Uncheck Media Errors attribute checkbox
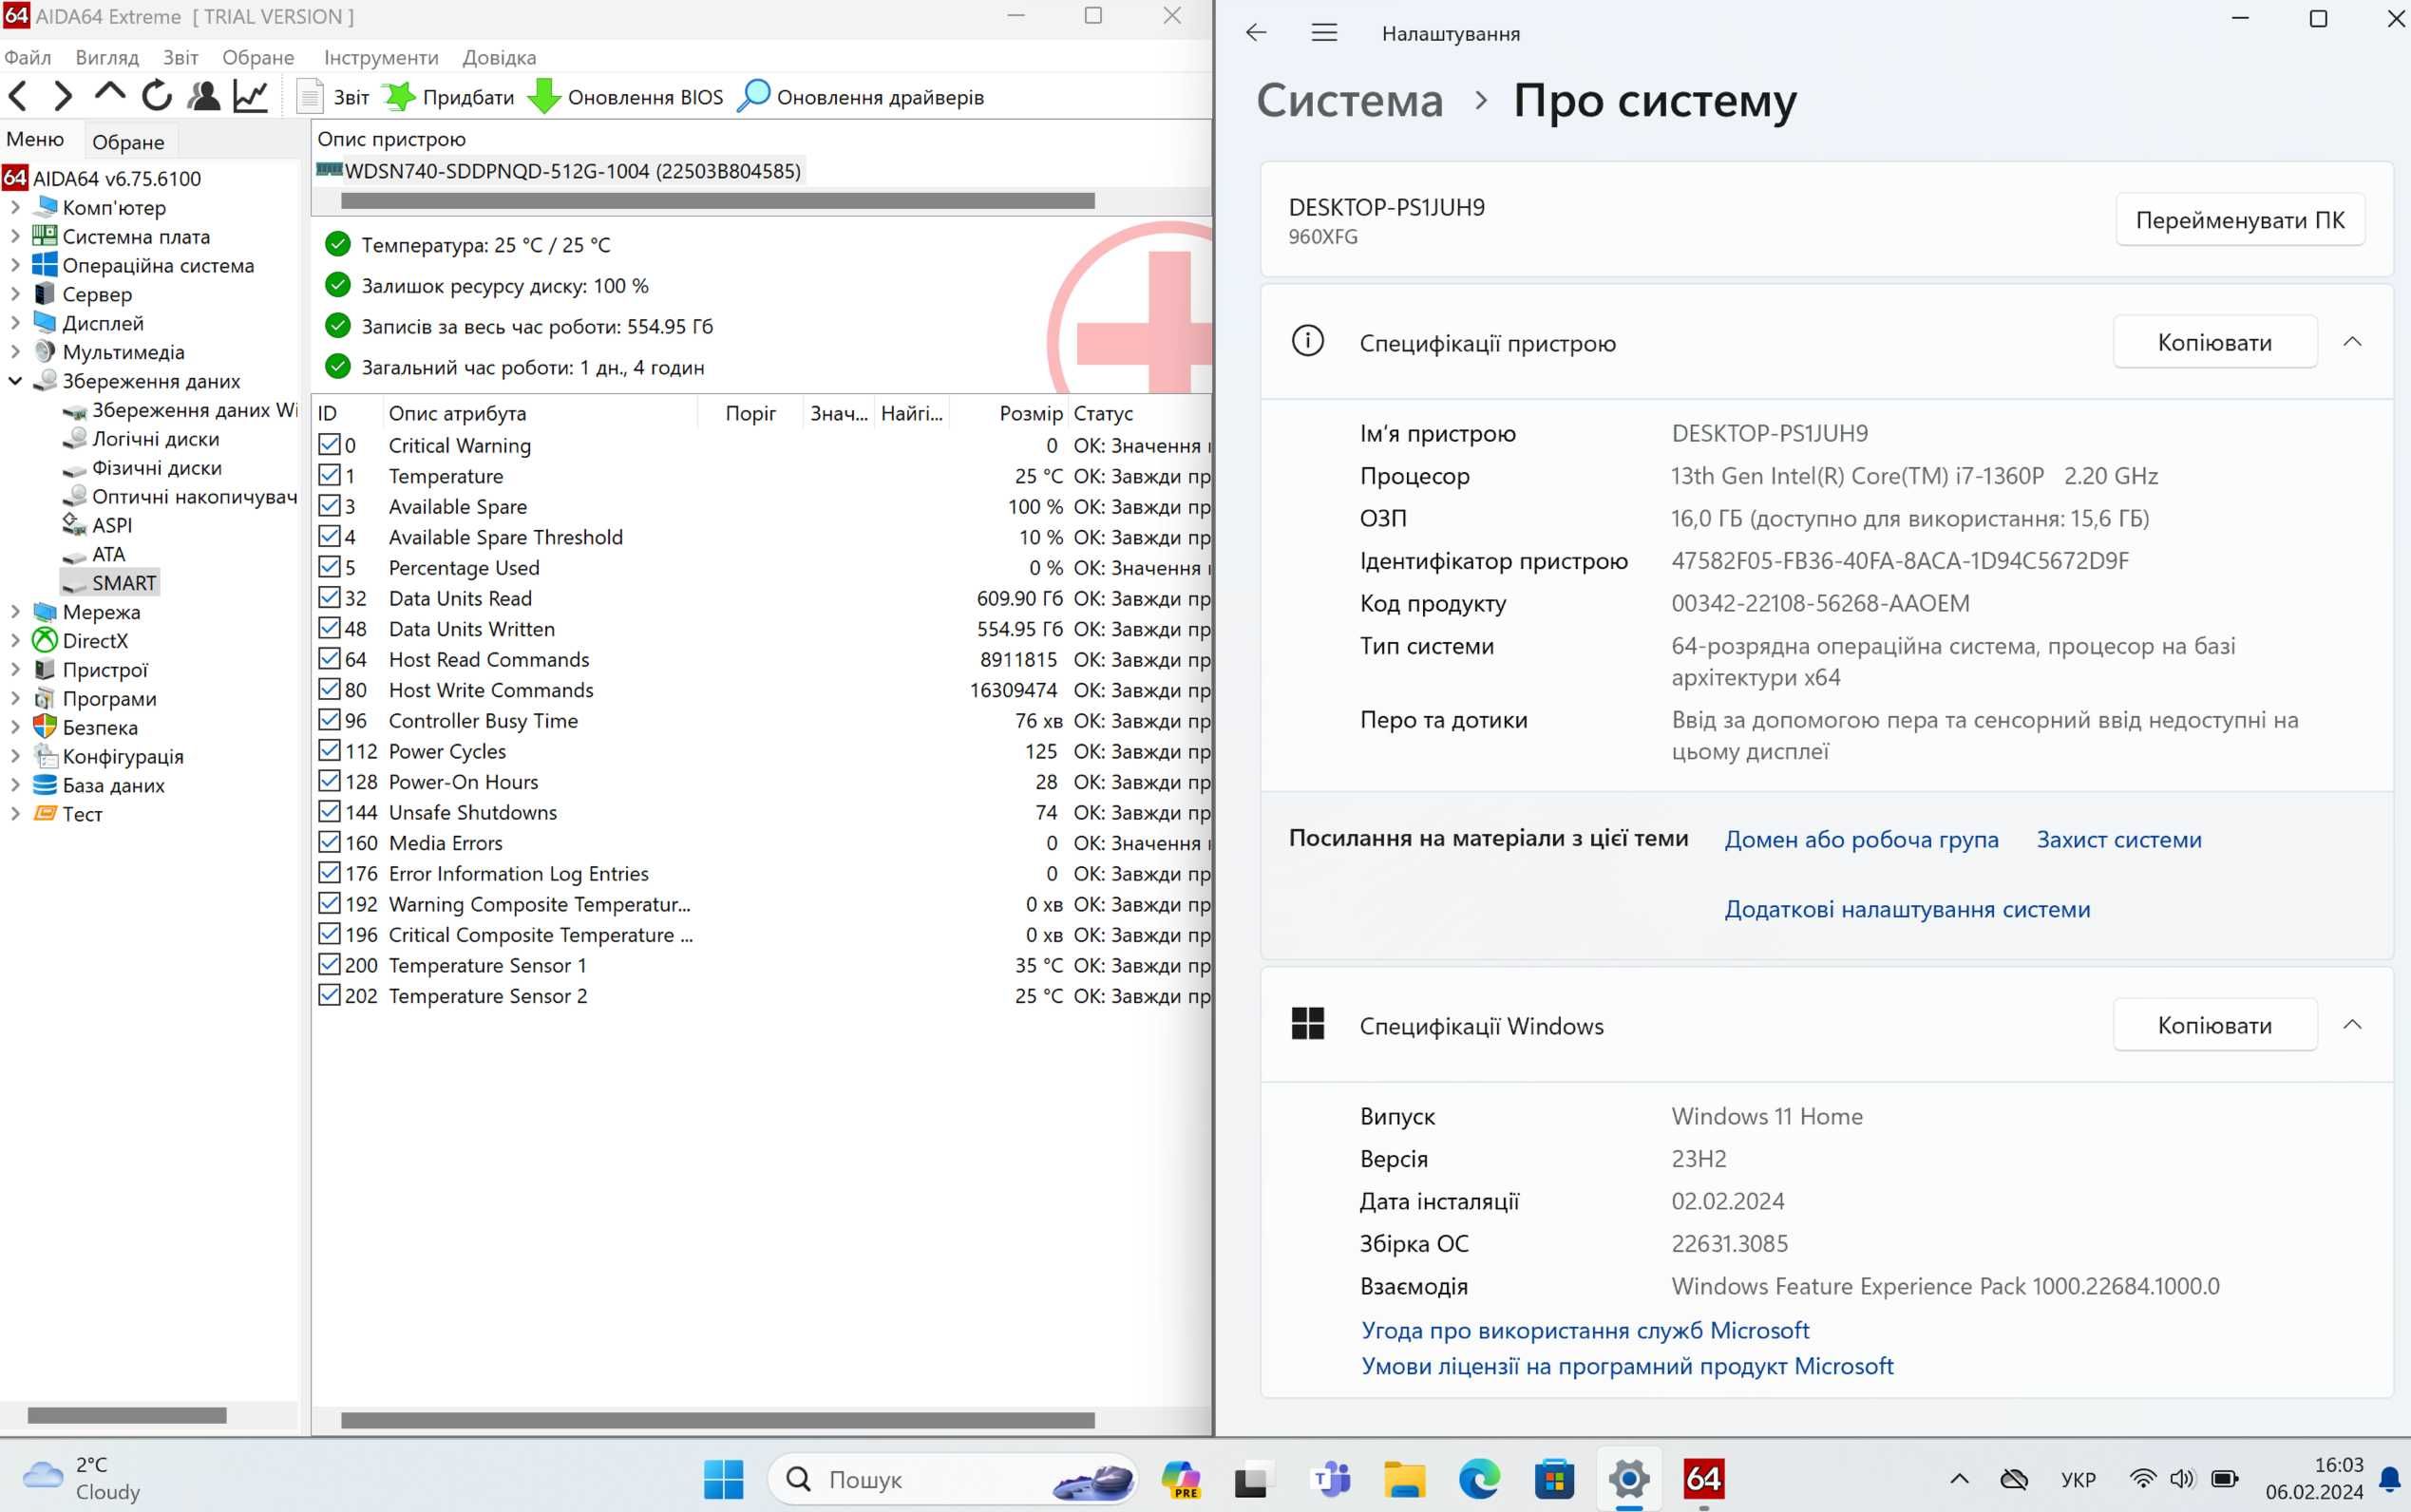The width and height of the screenshot is (2411, 1512). (x=329, y=842)
